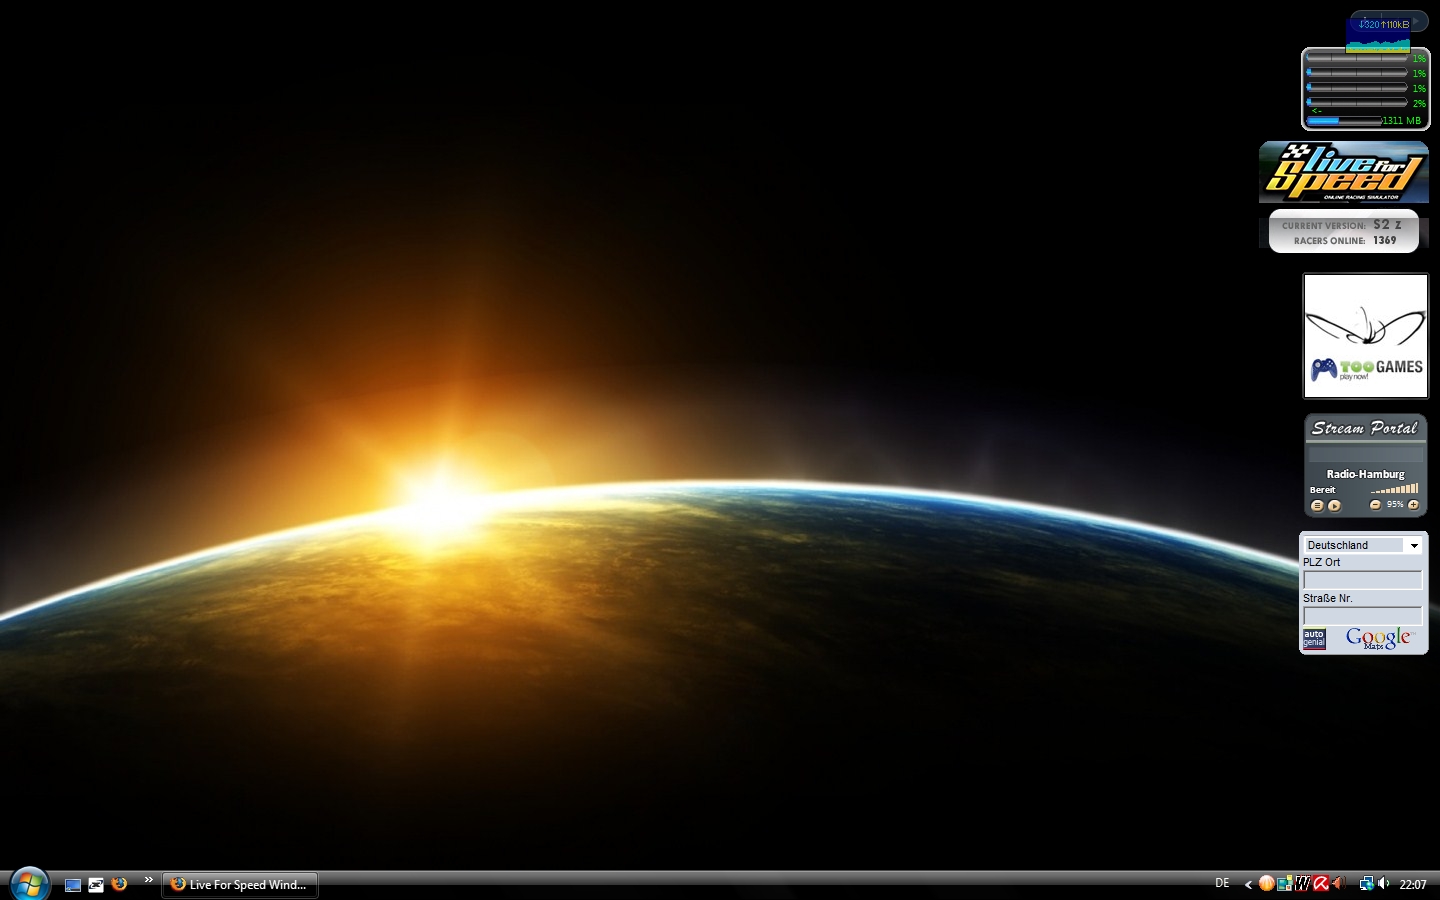Open the red antivirus tray icon
Viewport: 1440px width, 900px height.
(1320, 883)
